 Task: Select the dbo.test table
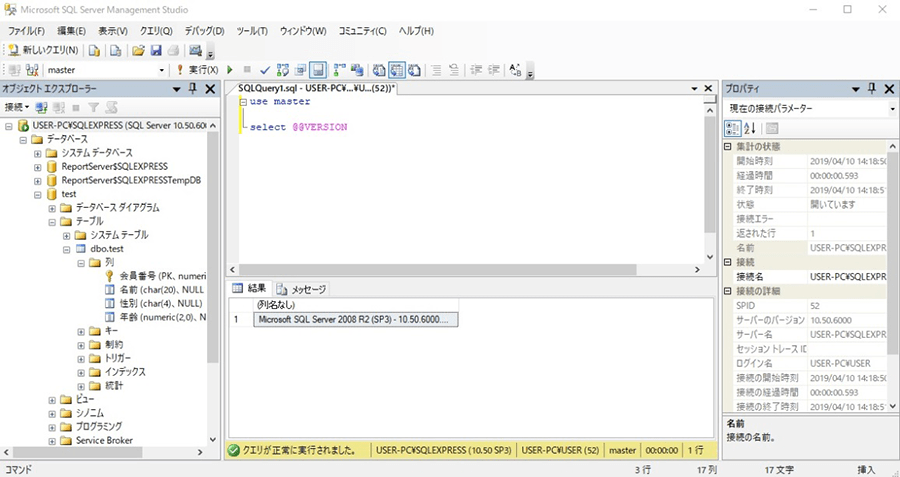107,249
